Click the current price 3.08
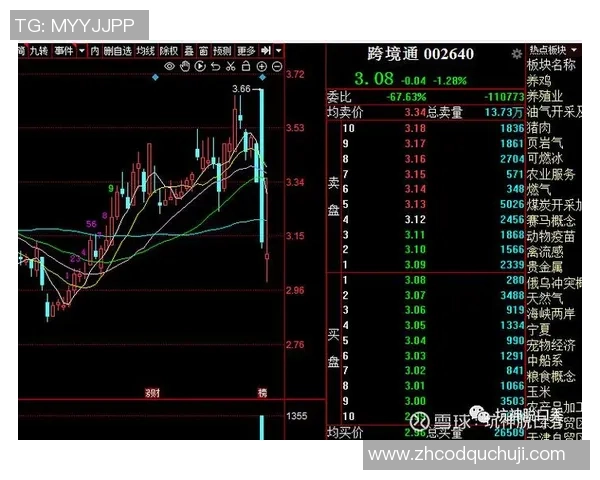This screenshot has width=600, height=480. [x=374, y=79]
